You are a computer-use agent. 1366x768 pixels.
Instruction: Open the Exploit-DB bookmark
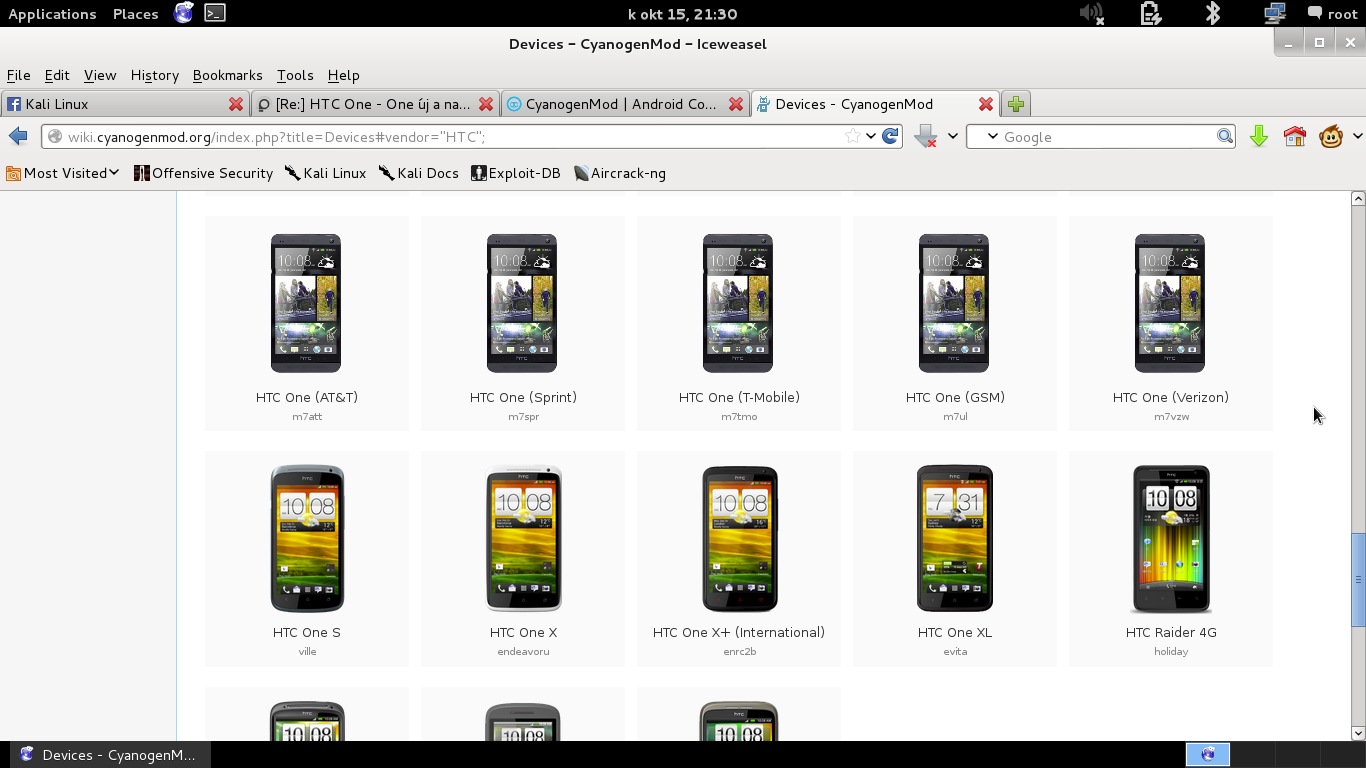(x=516, y=173)
